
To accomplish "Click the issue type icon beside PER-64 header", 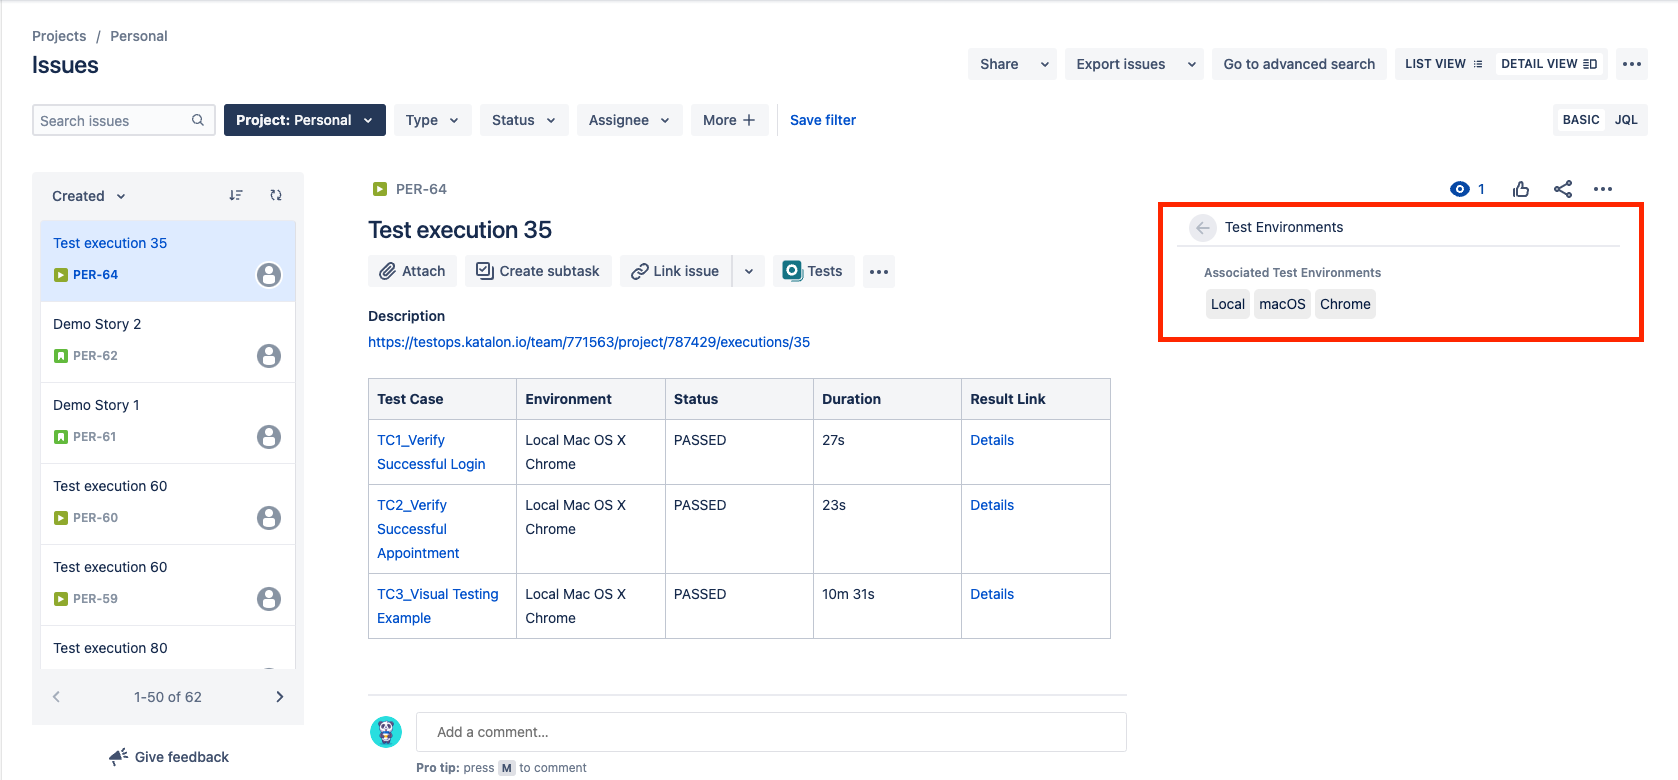I will pyautogui.click(x=380, y=189).
